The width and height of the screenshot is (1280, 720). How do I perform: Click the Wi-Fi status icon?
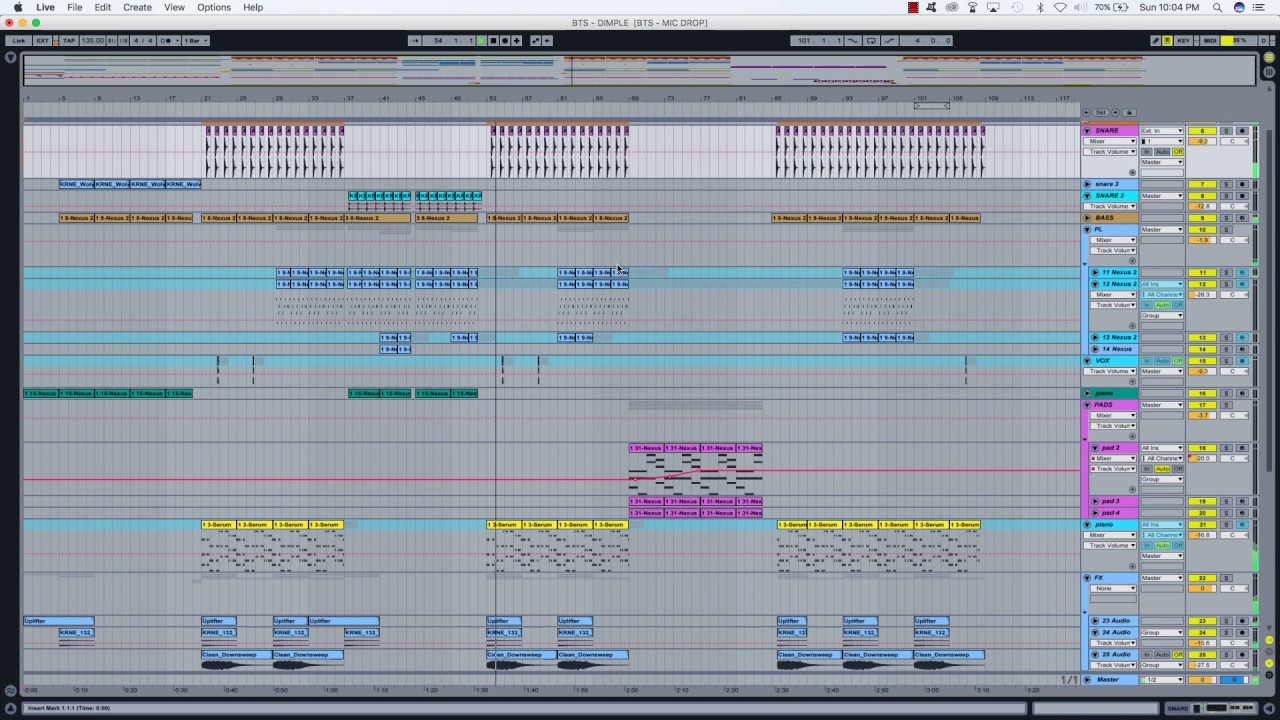(x=1061, y=7)
